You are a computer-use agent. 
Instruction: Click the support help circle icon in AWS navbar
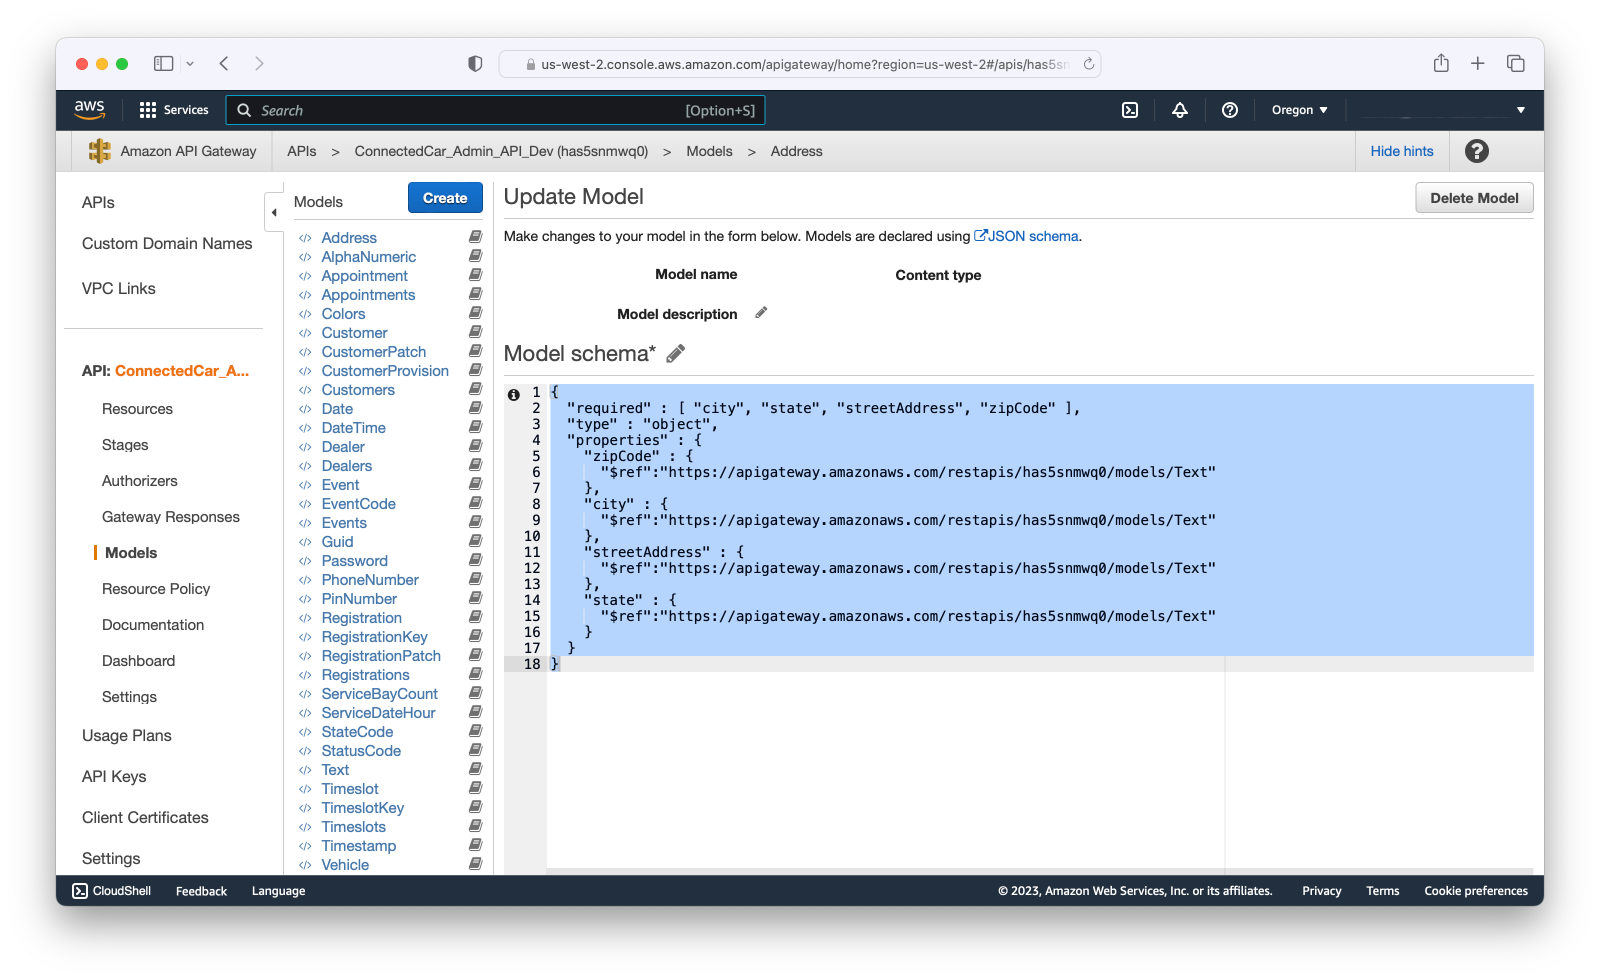1230,110
